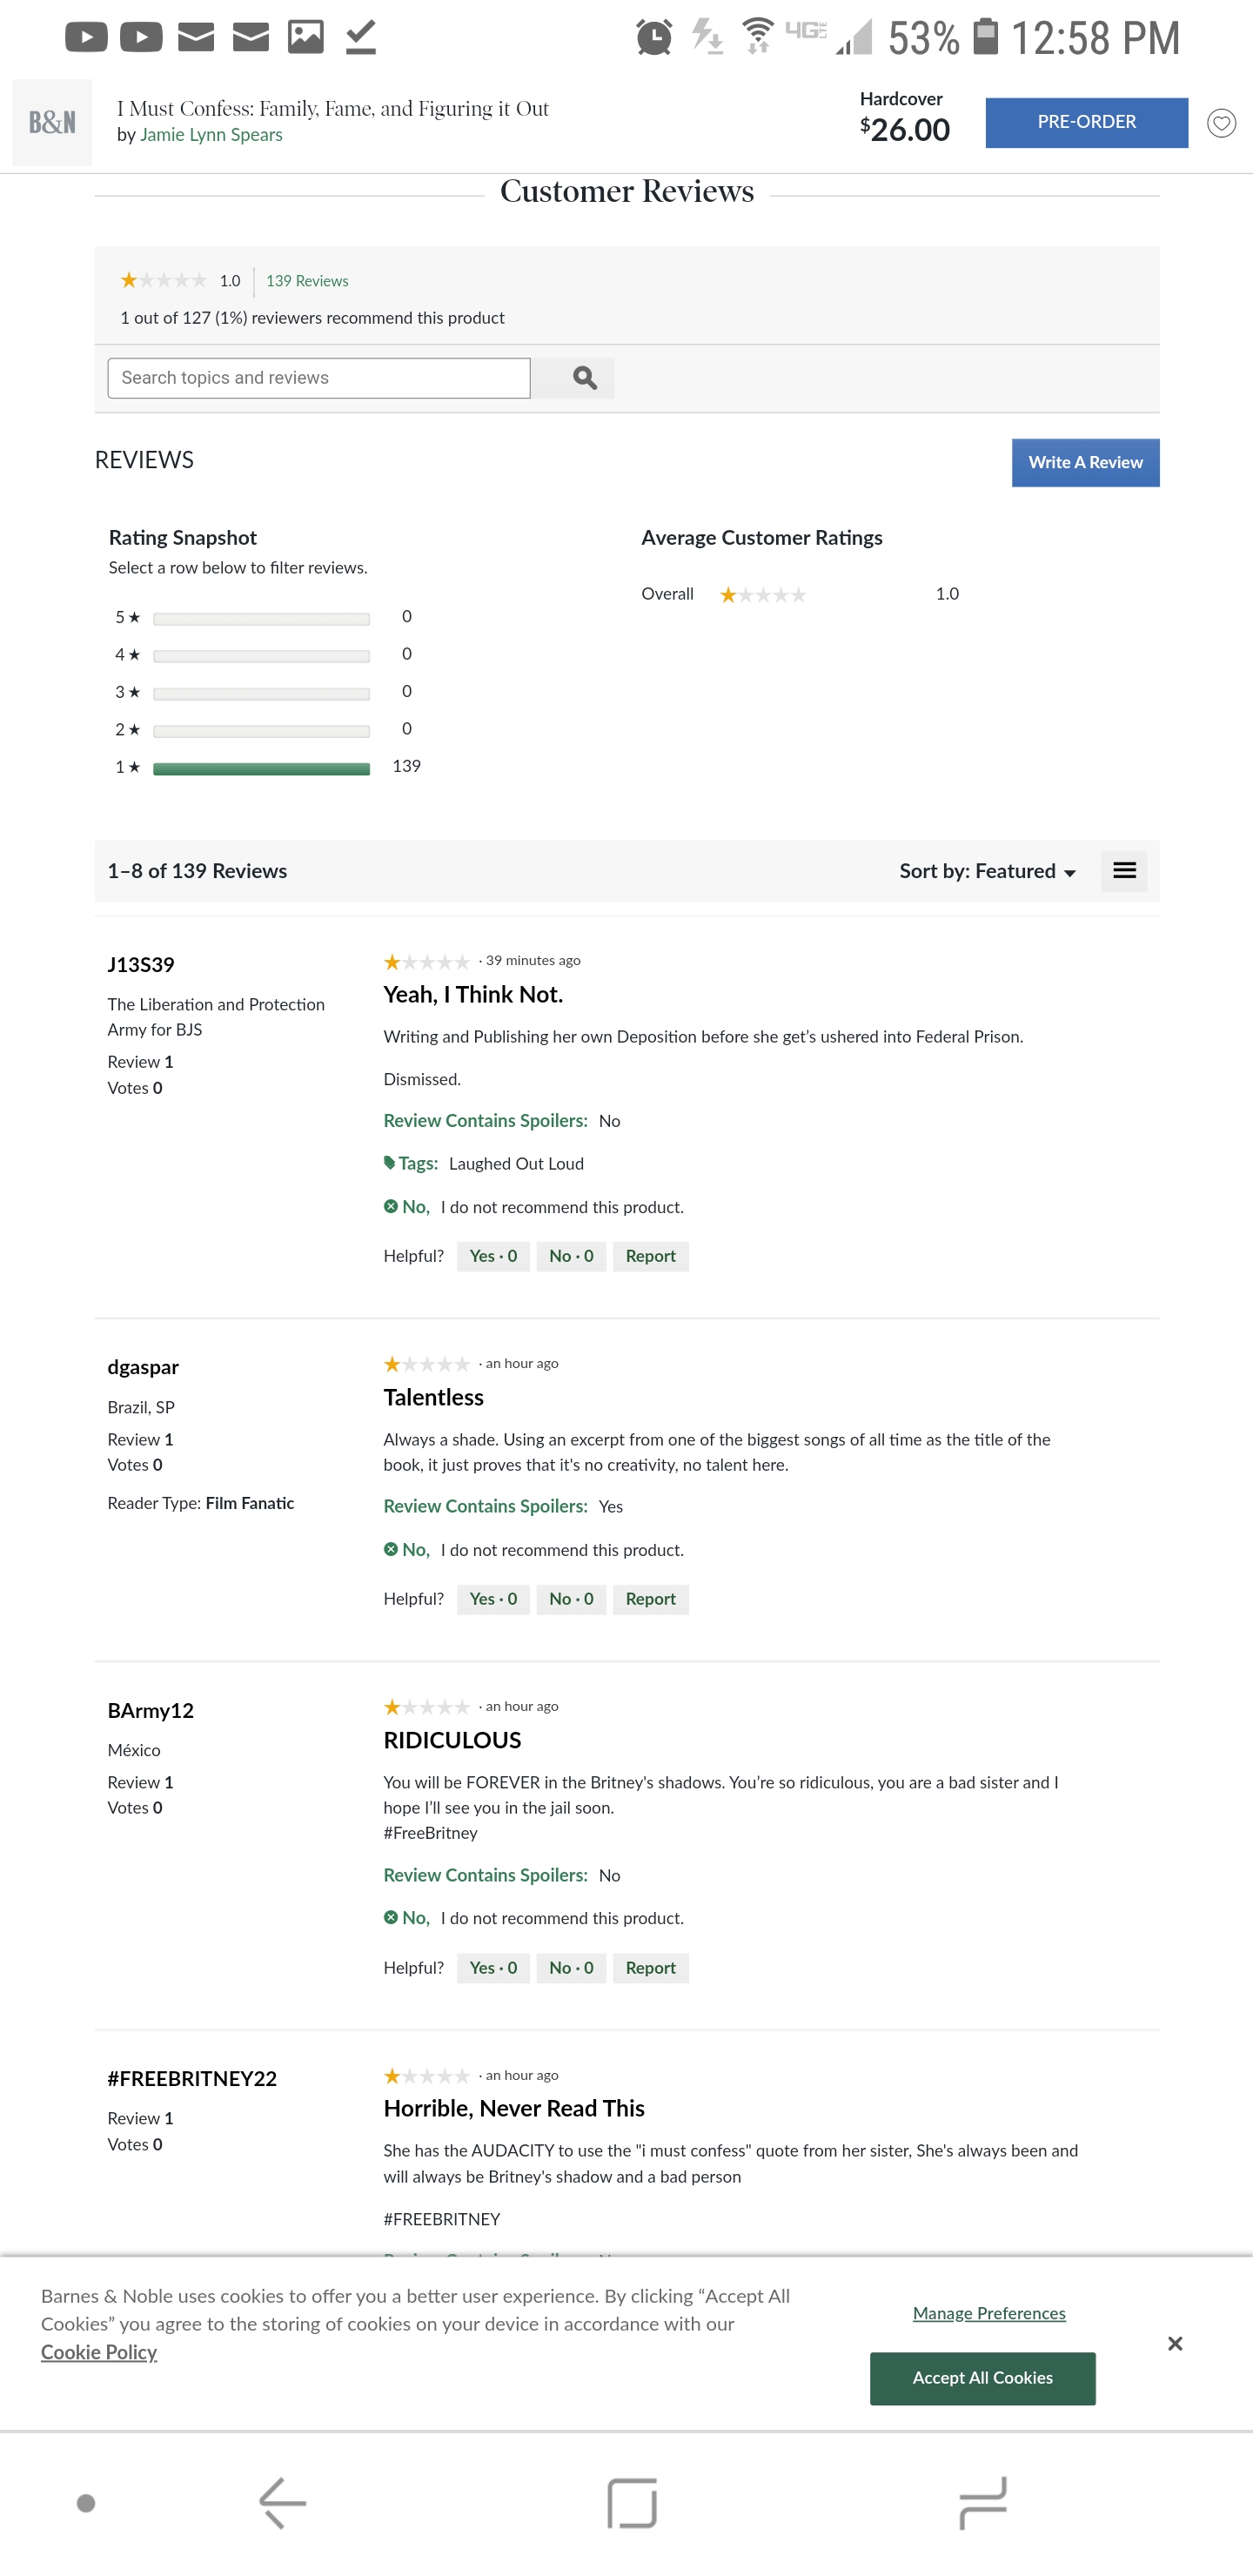Open the review filter hamburger menu

[x=1124, y=871]
